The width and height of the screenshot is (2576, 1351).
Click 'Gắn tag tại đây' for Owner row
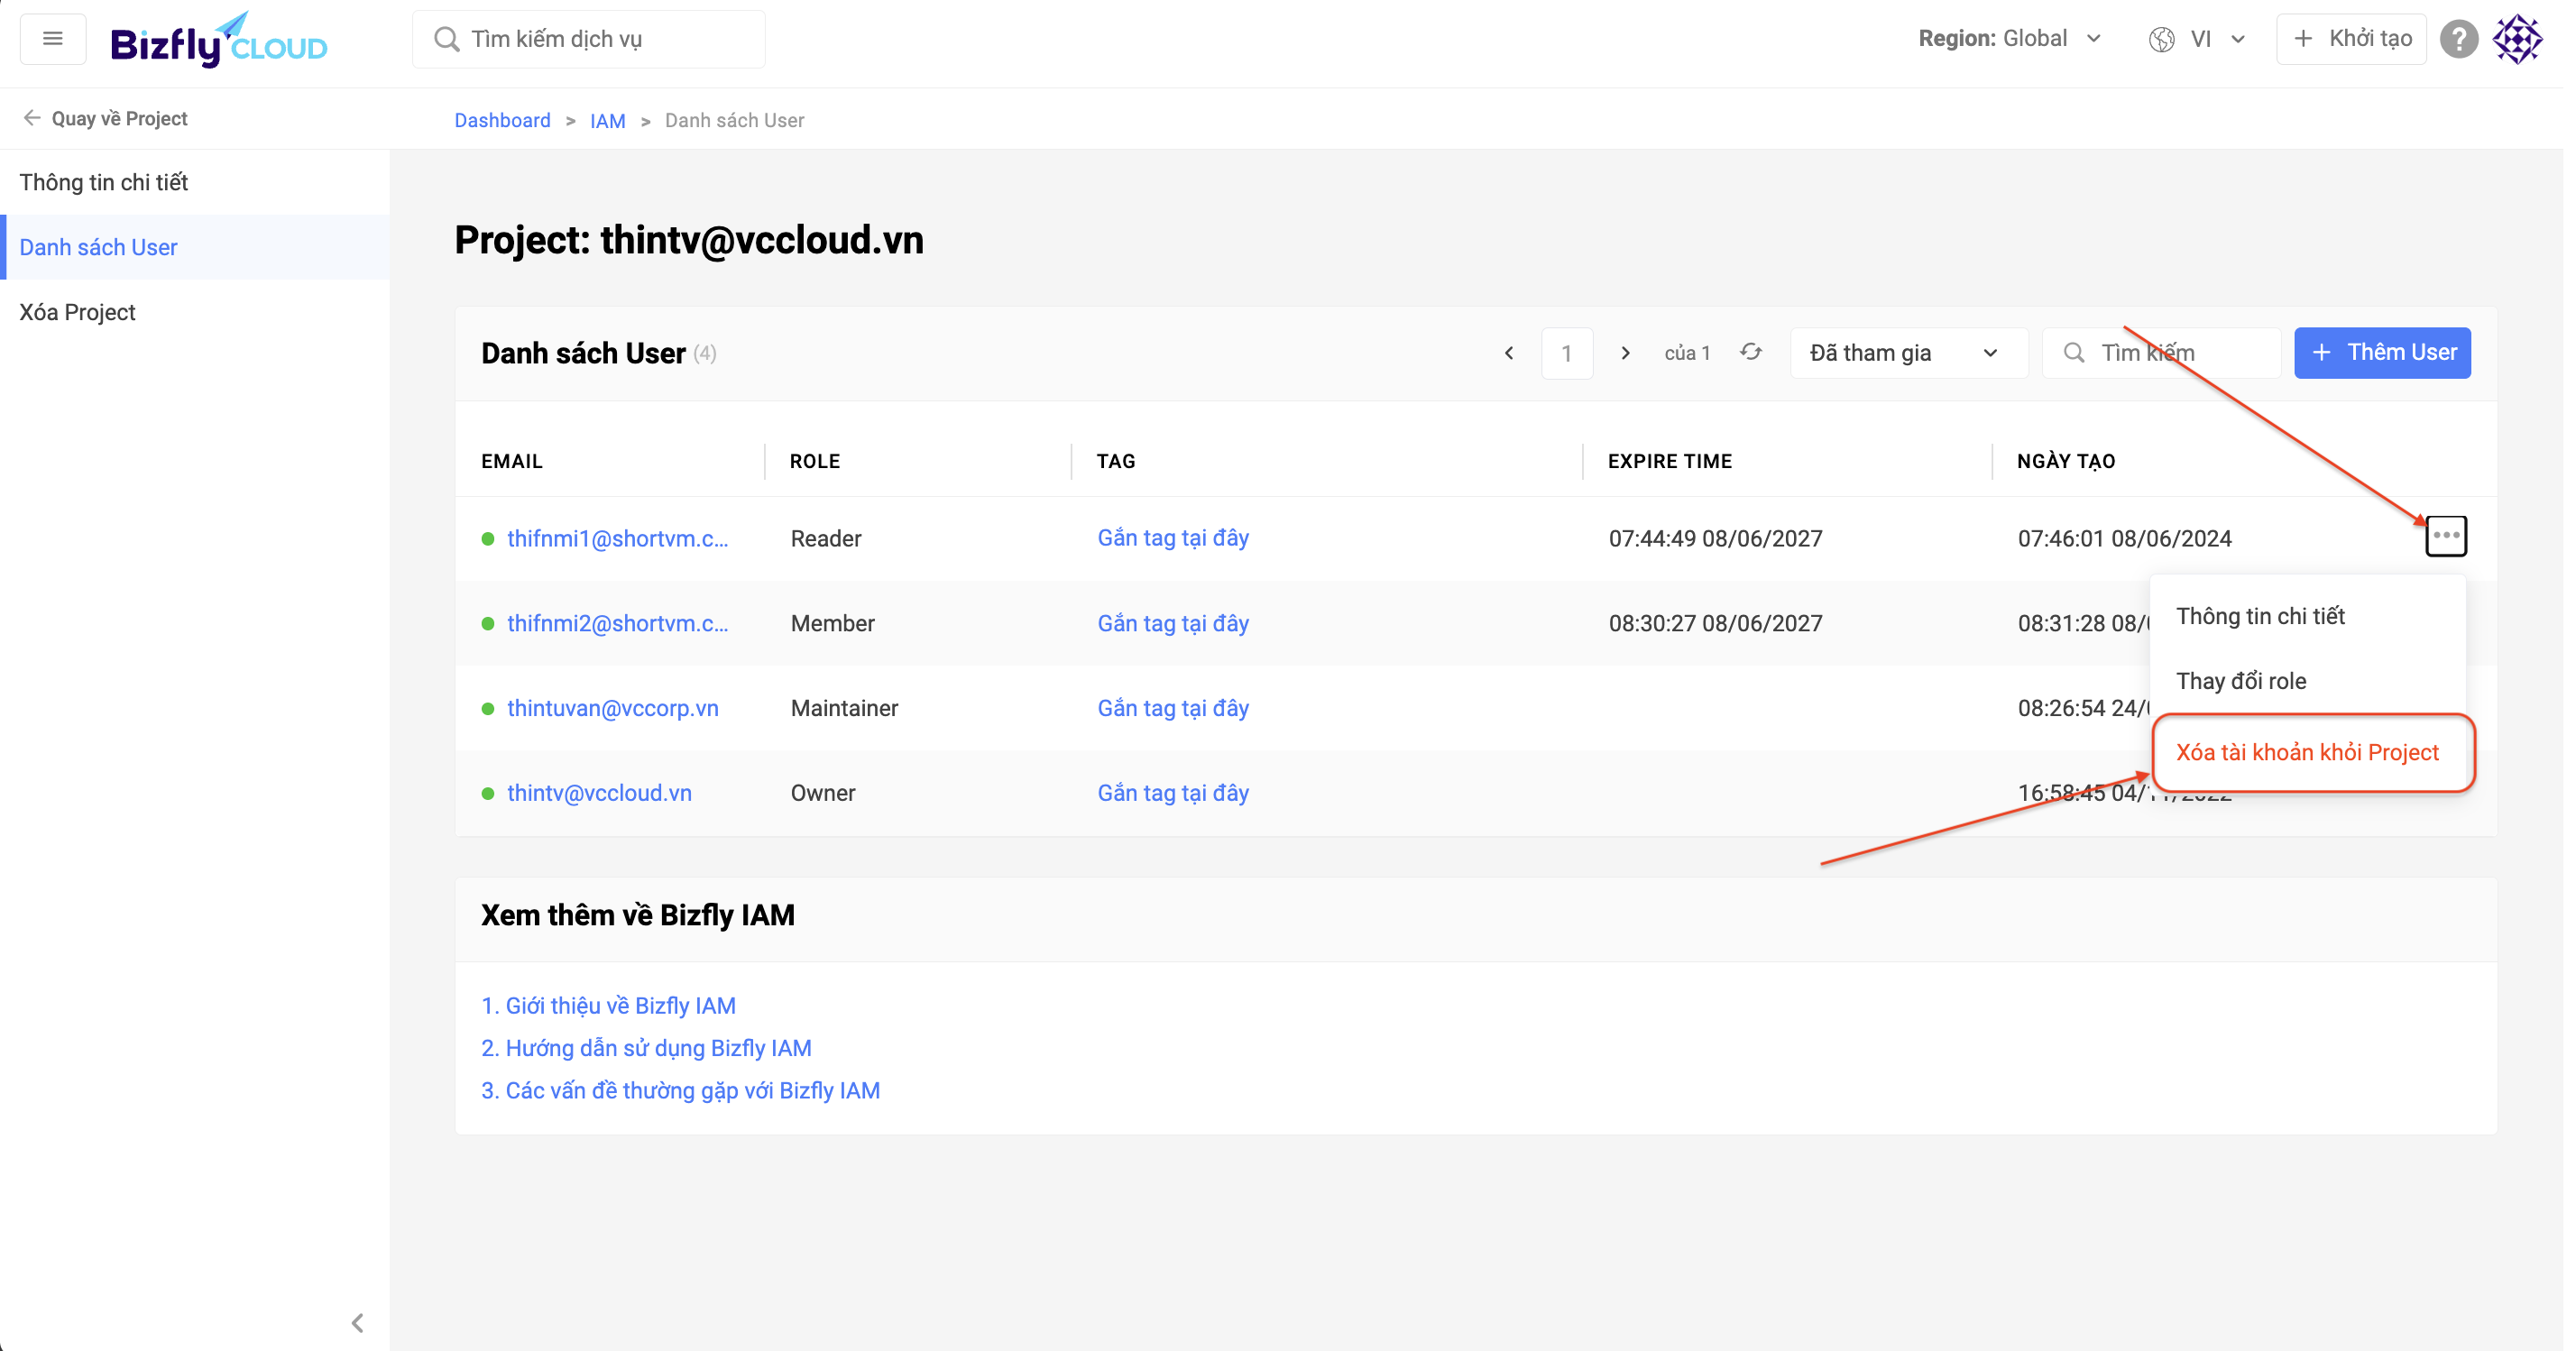click(1172, 793)
